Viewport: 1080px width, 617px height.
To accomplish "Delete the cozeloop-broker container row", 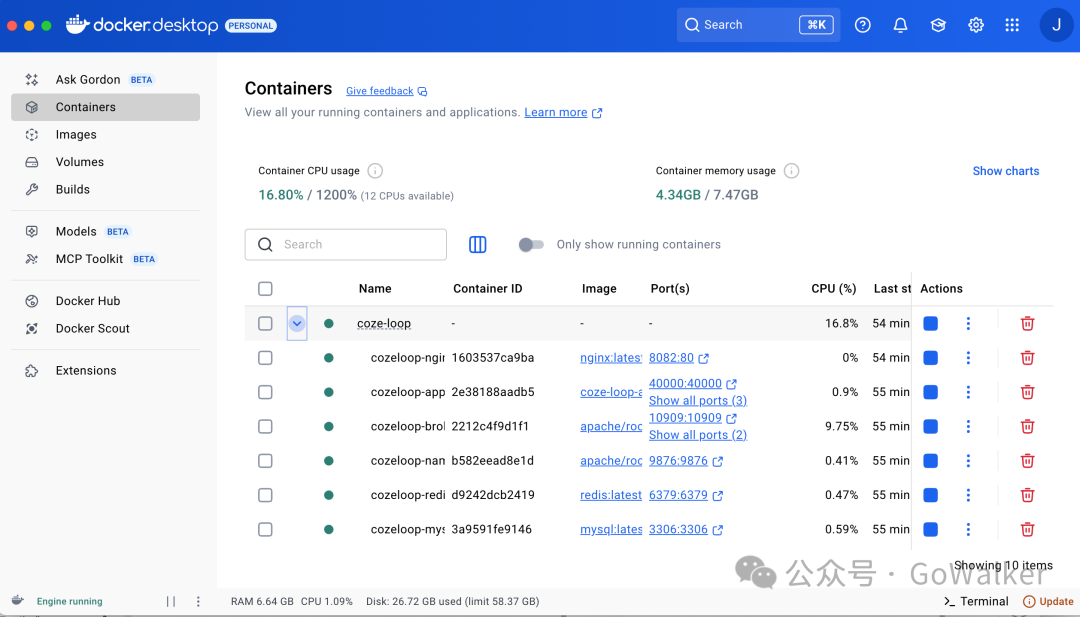I will tap(1027, 426).
